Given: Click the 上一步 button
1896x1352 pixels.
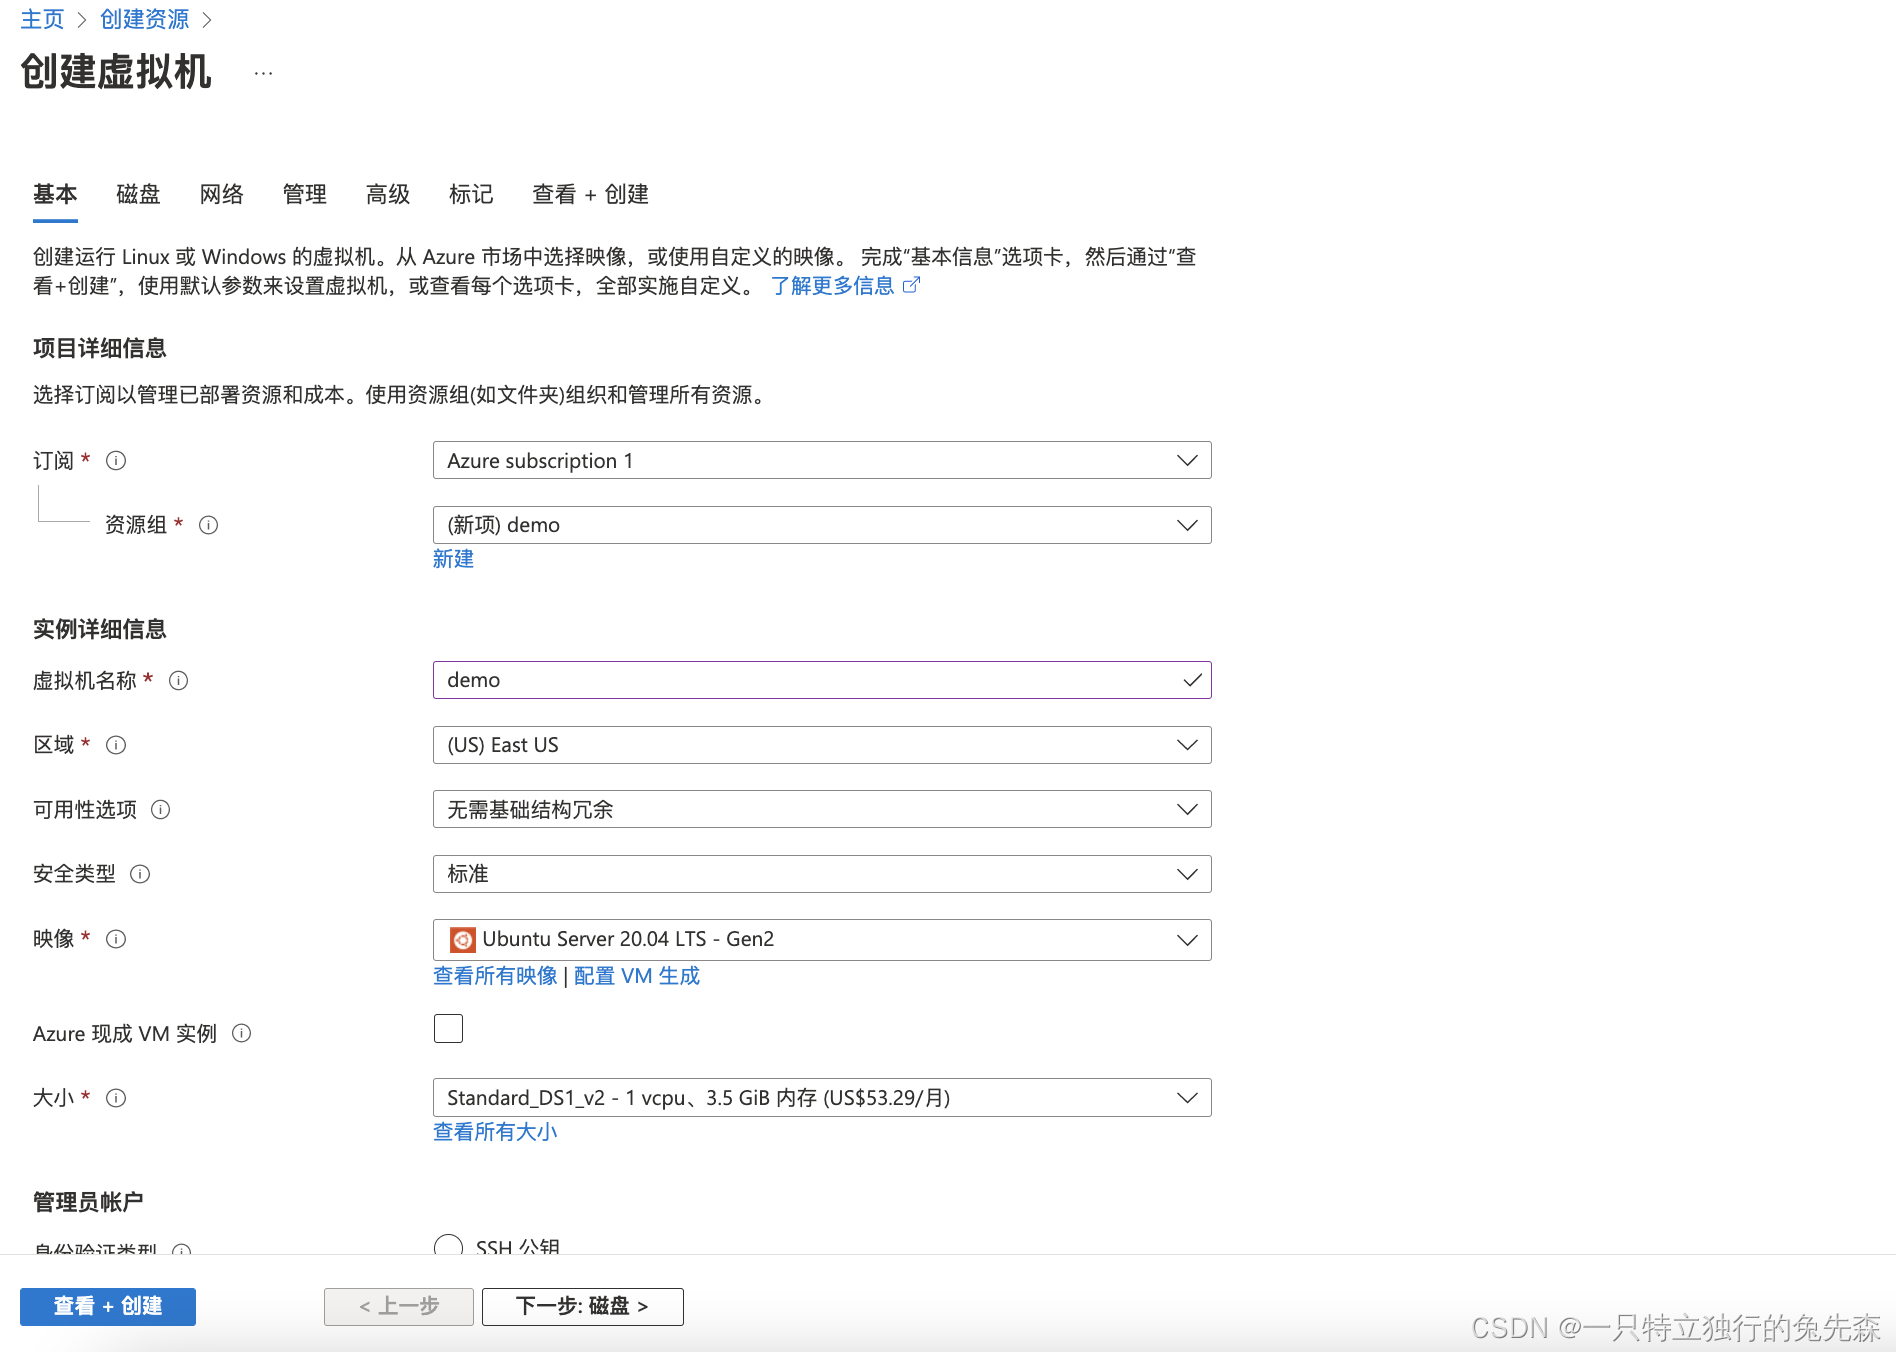Looking at the screenshot, I should 399,1306.
